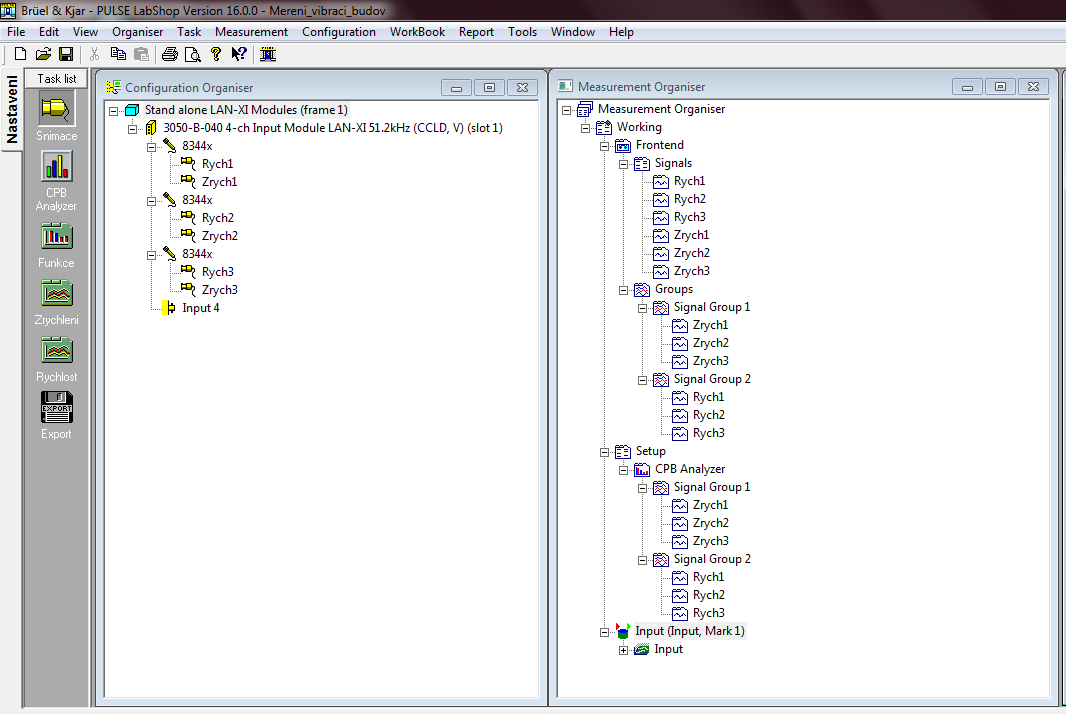Select the second 8344x transducer row
This screenshot has width=1066, height=714.
(x=197, y=200)
